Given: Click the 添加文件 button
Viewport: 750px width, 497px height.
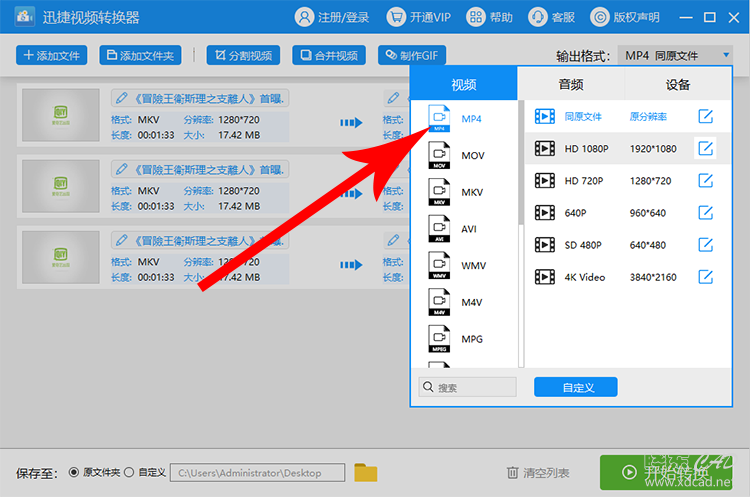Looking at the screenshot, I should 52,55.
